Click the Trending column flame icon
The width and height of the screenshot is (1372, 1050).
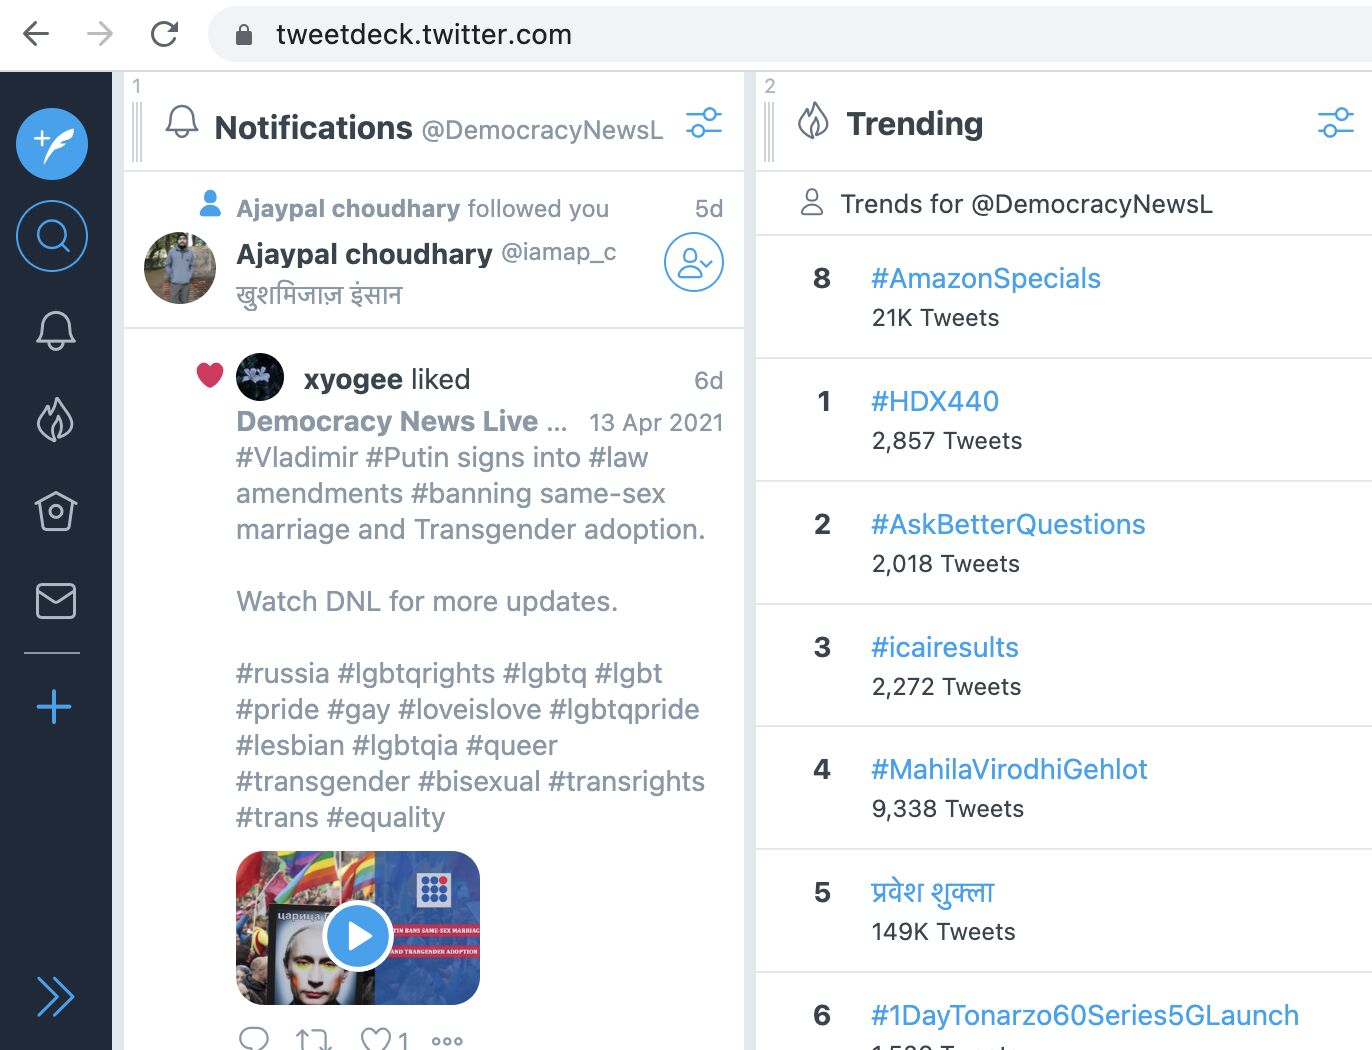pyautogui.click(x=813, y=122)
